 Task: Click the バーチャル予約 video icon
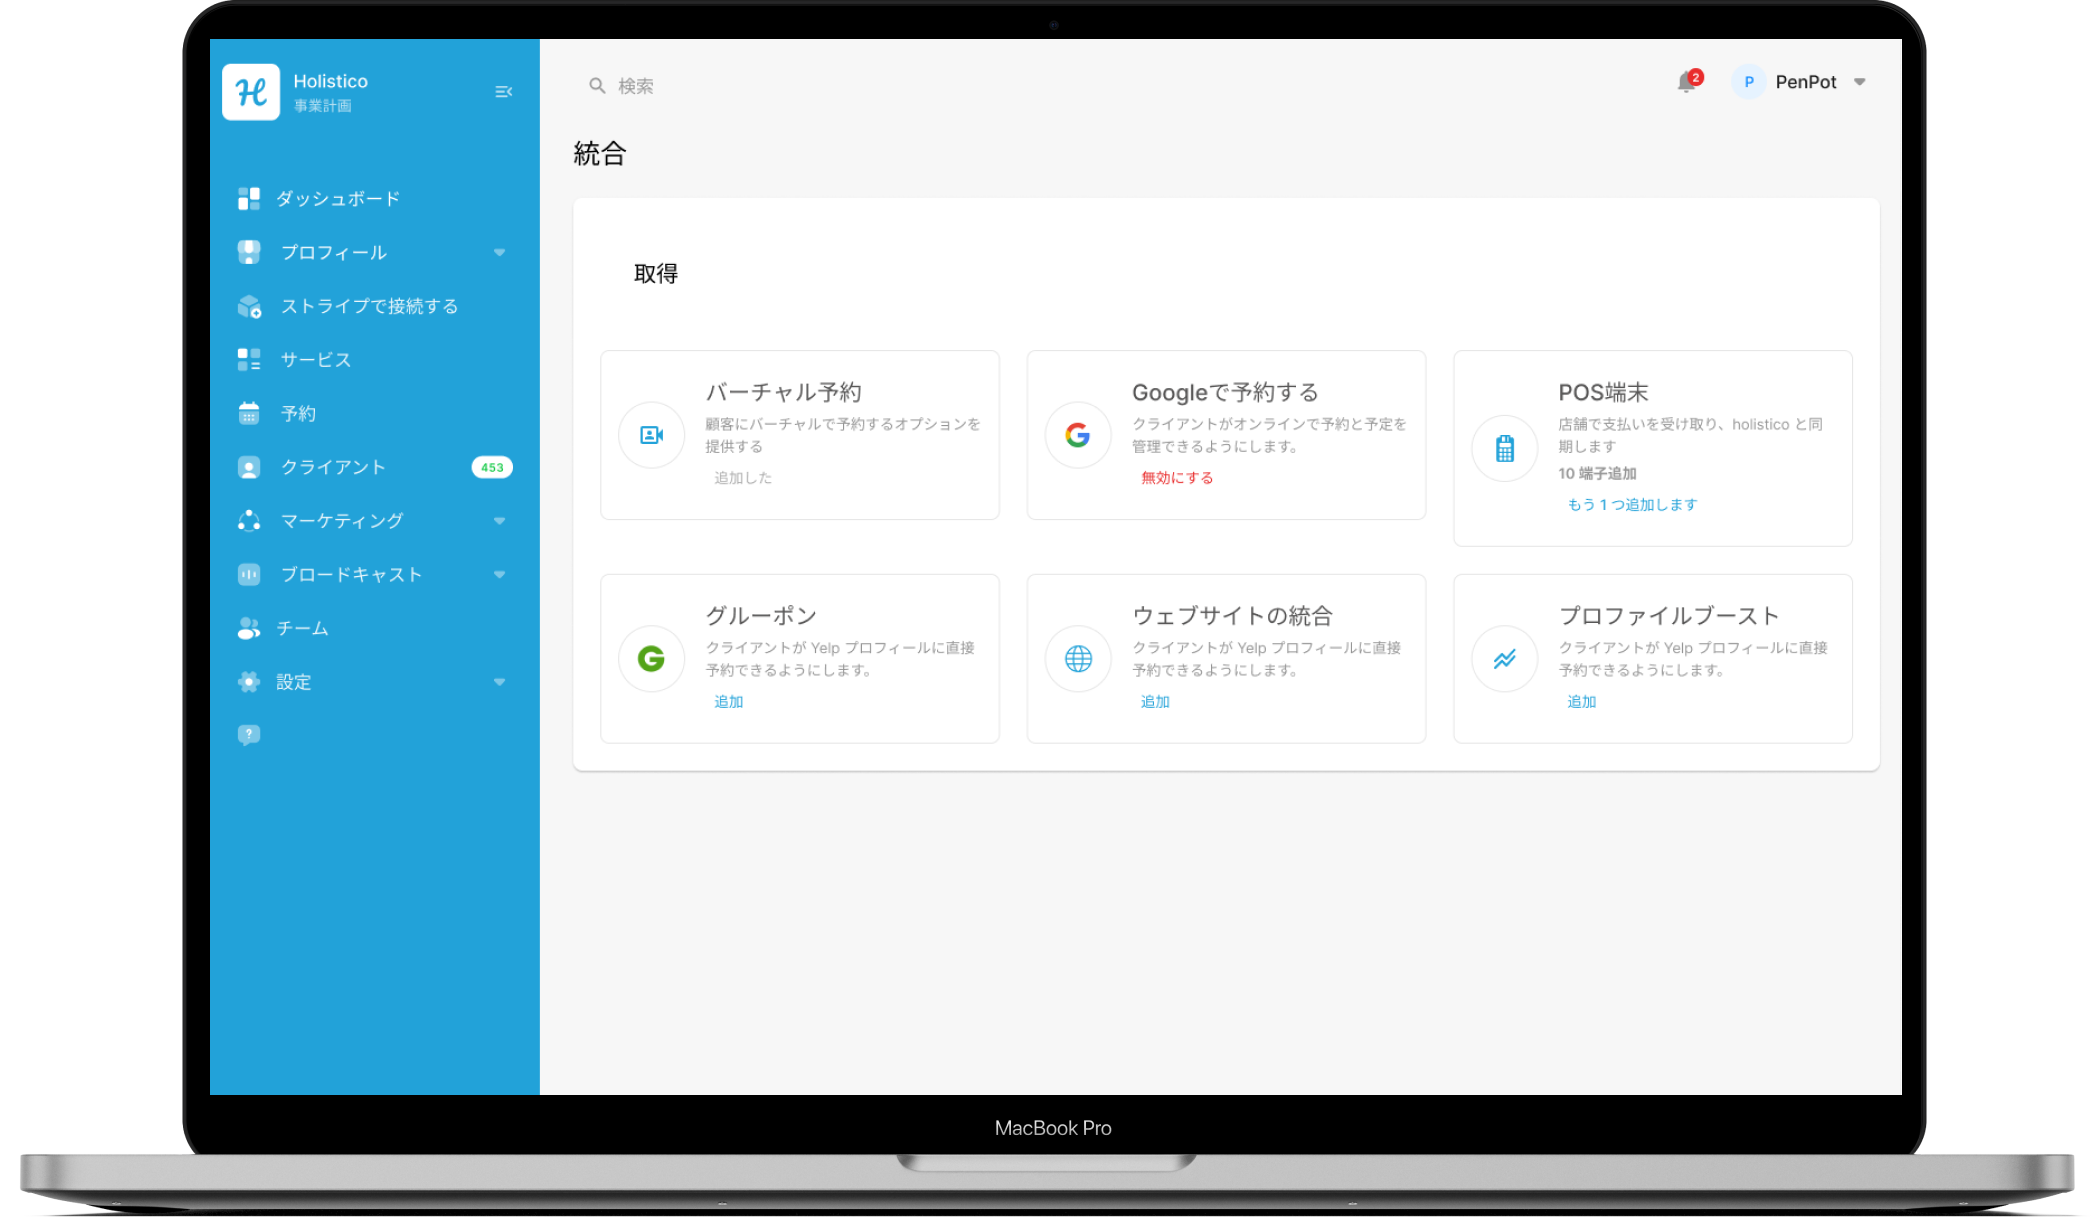coord(652,435)
